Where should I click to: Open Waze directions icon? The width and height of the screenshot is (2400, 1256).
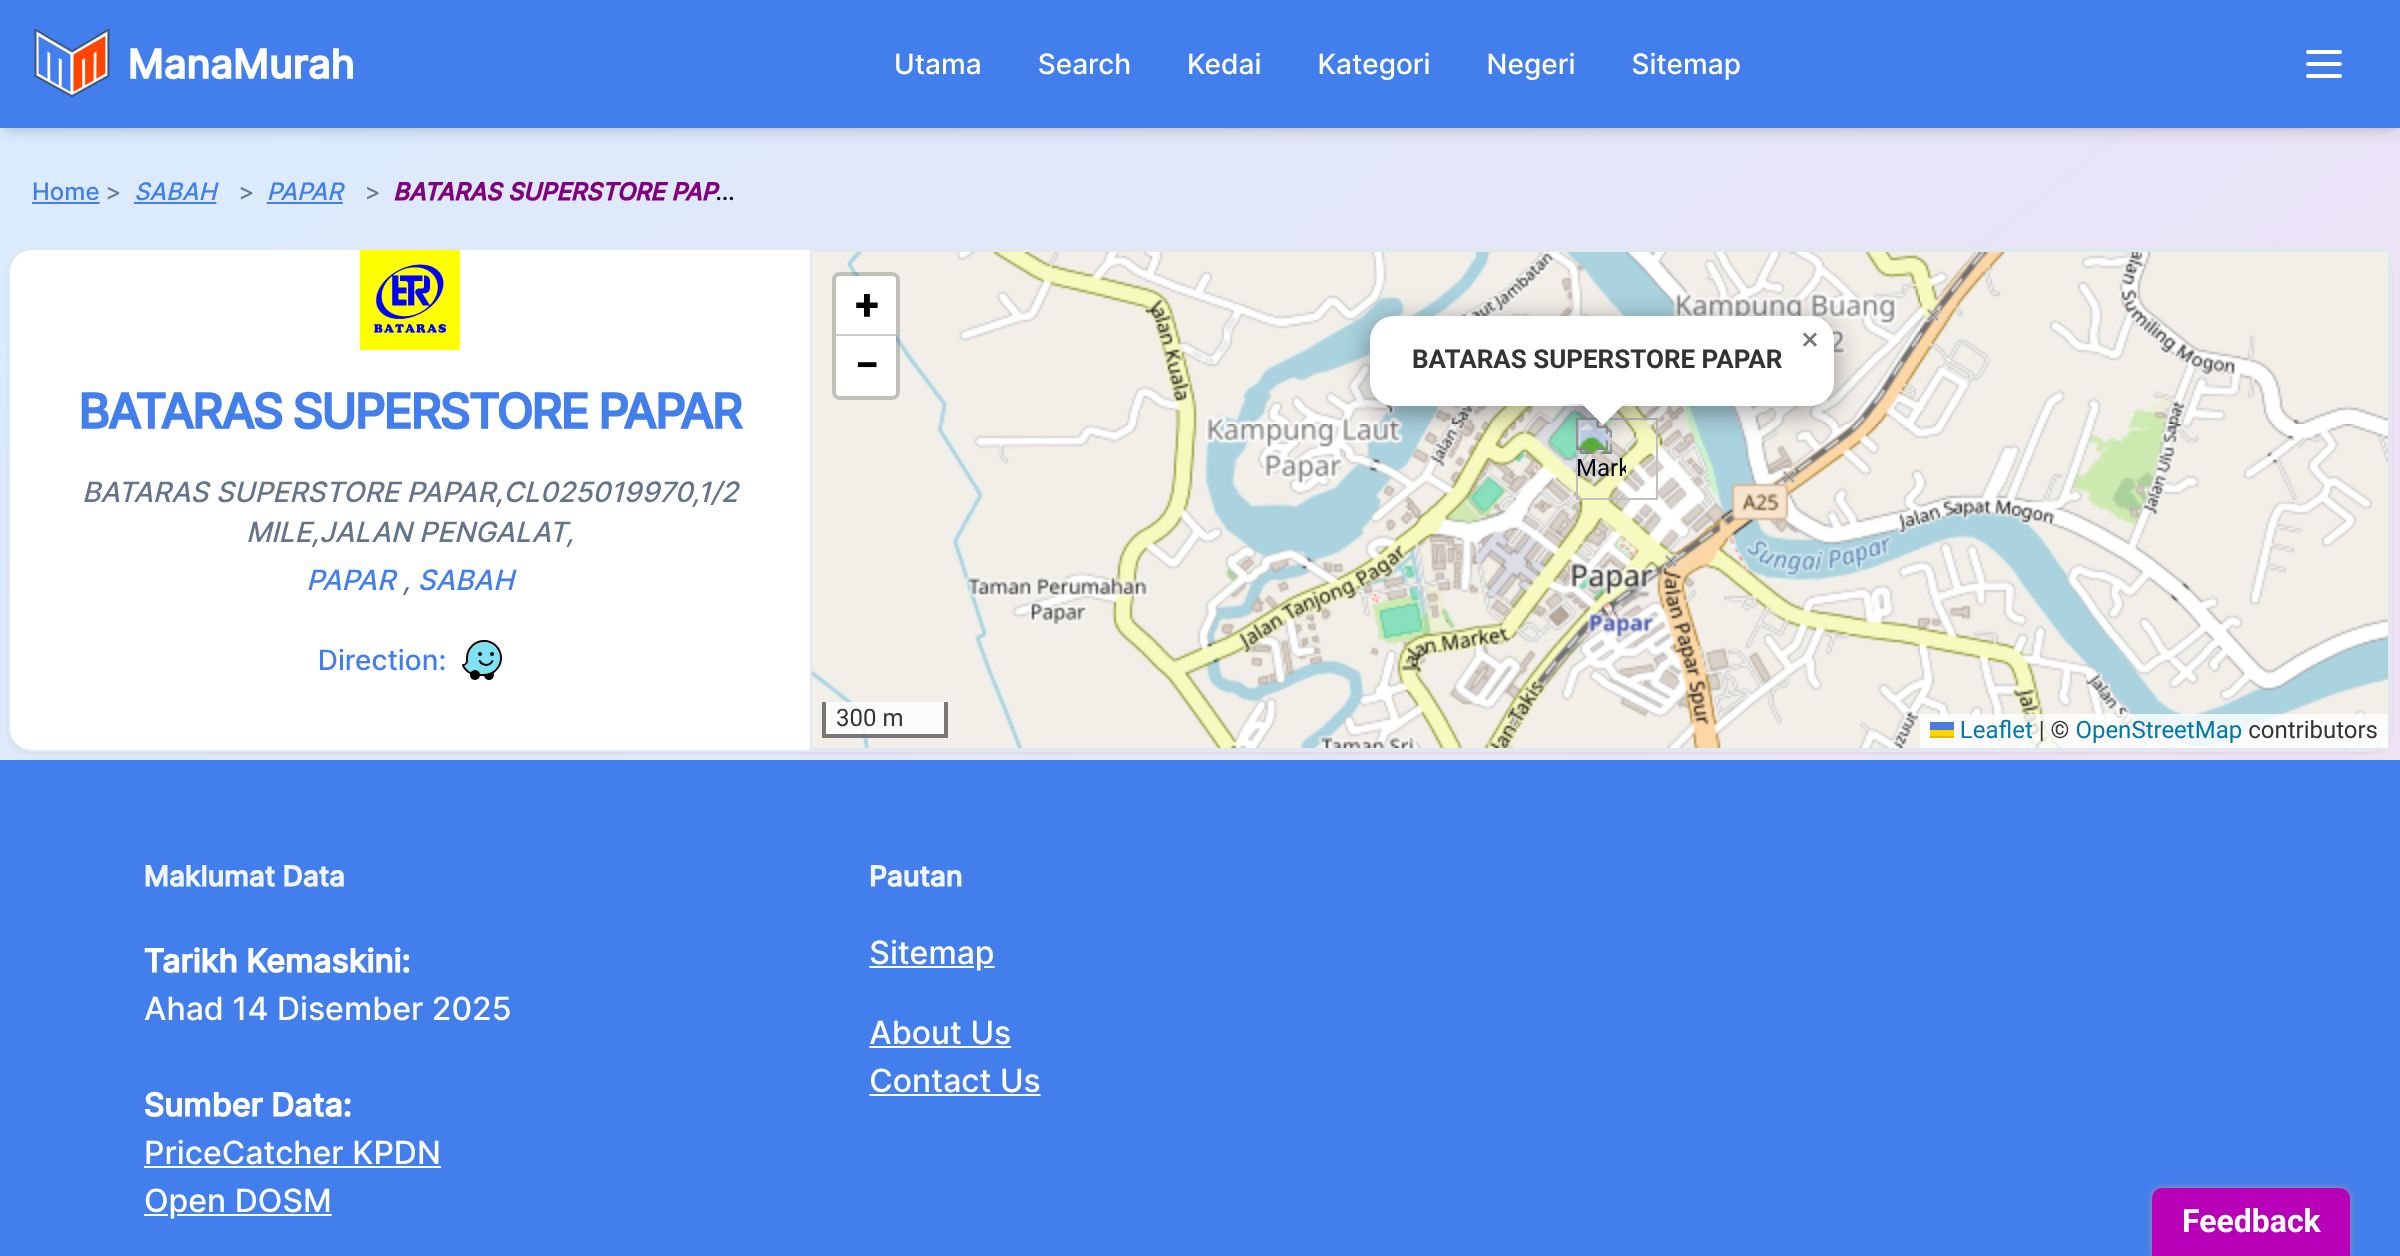482,660
